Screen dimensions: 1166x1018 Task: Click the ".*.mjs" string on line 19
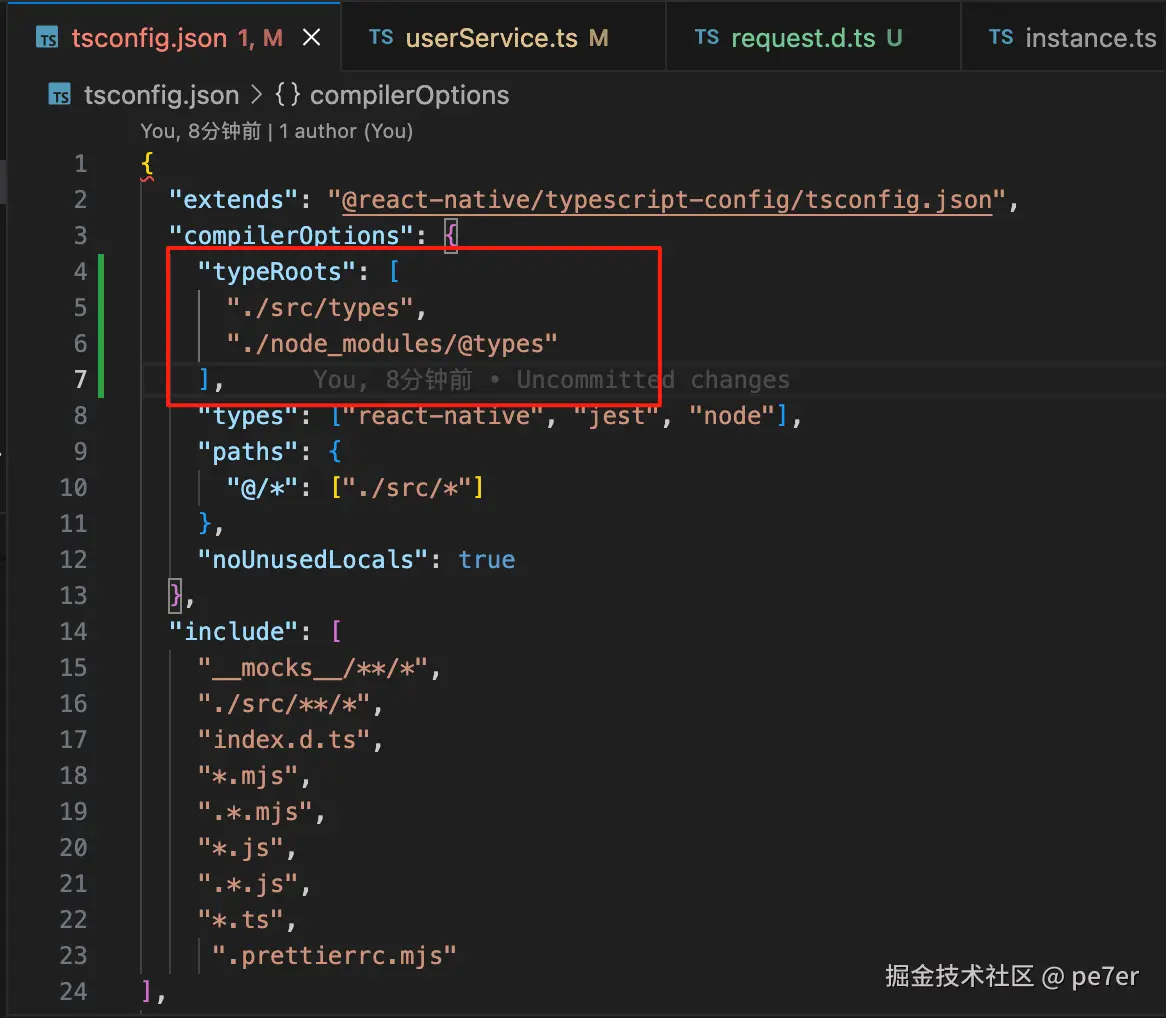point(255,812)
